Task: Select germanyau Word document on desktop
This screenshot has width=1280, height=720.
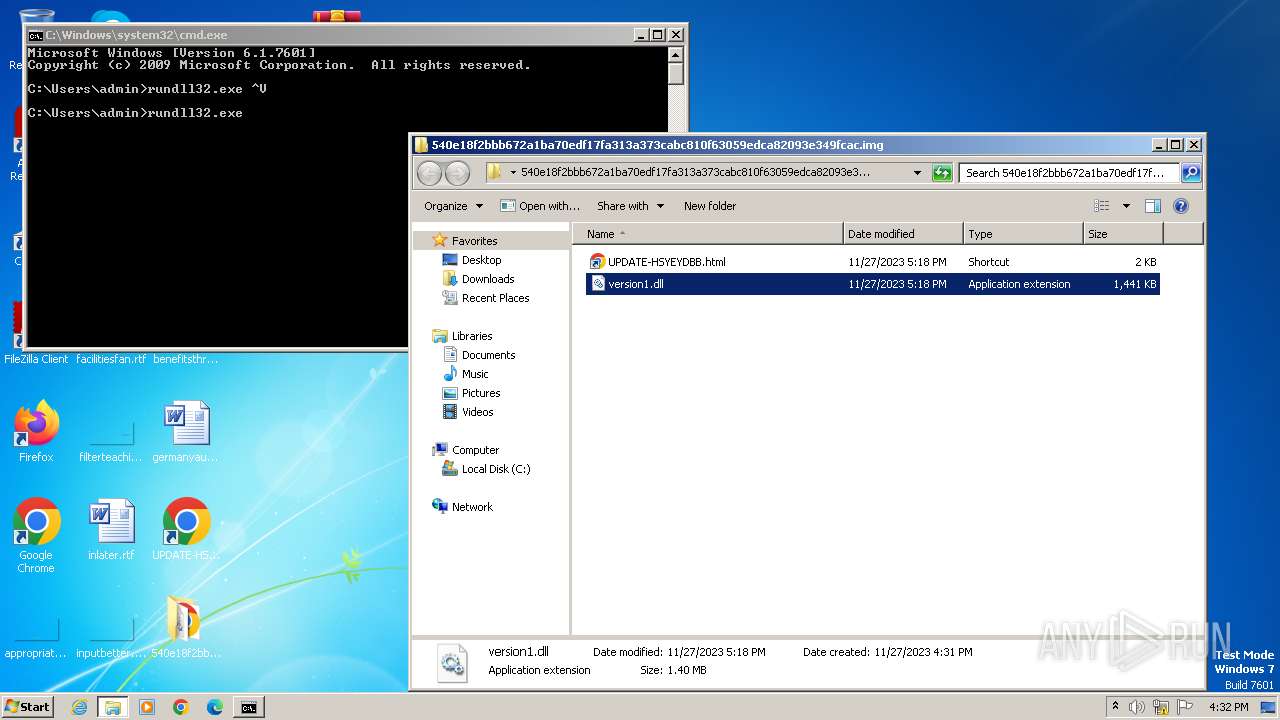Action: pos(186,432)
